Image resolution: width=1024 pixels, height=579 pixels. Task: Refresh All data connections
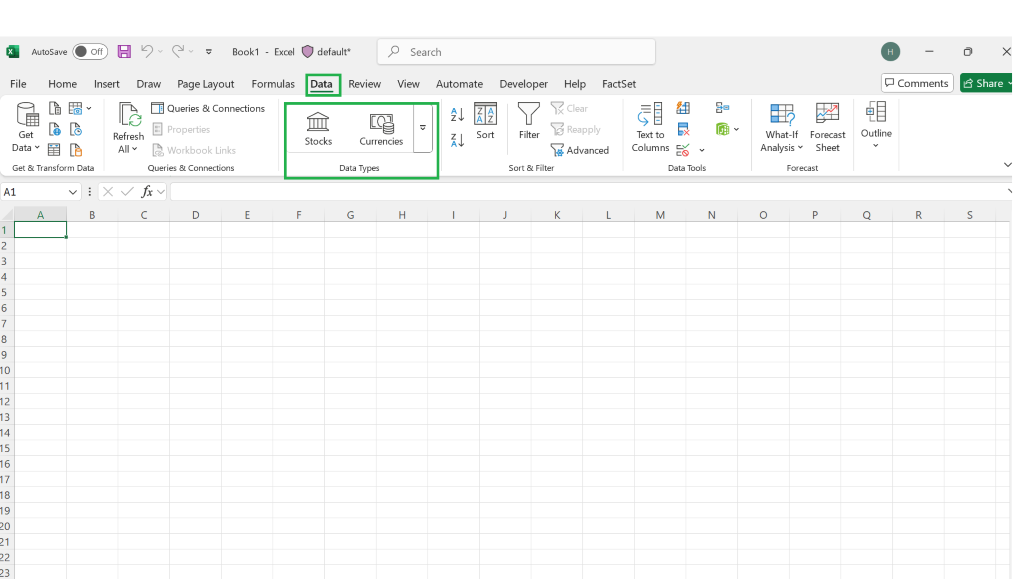point(127,128)
